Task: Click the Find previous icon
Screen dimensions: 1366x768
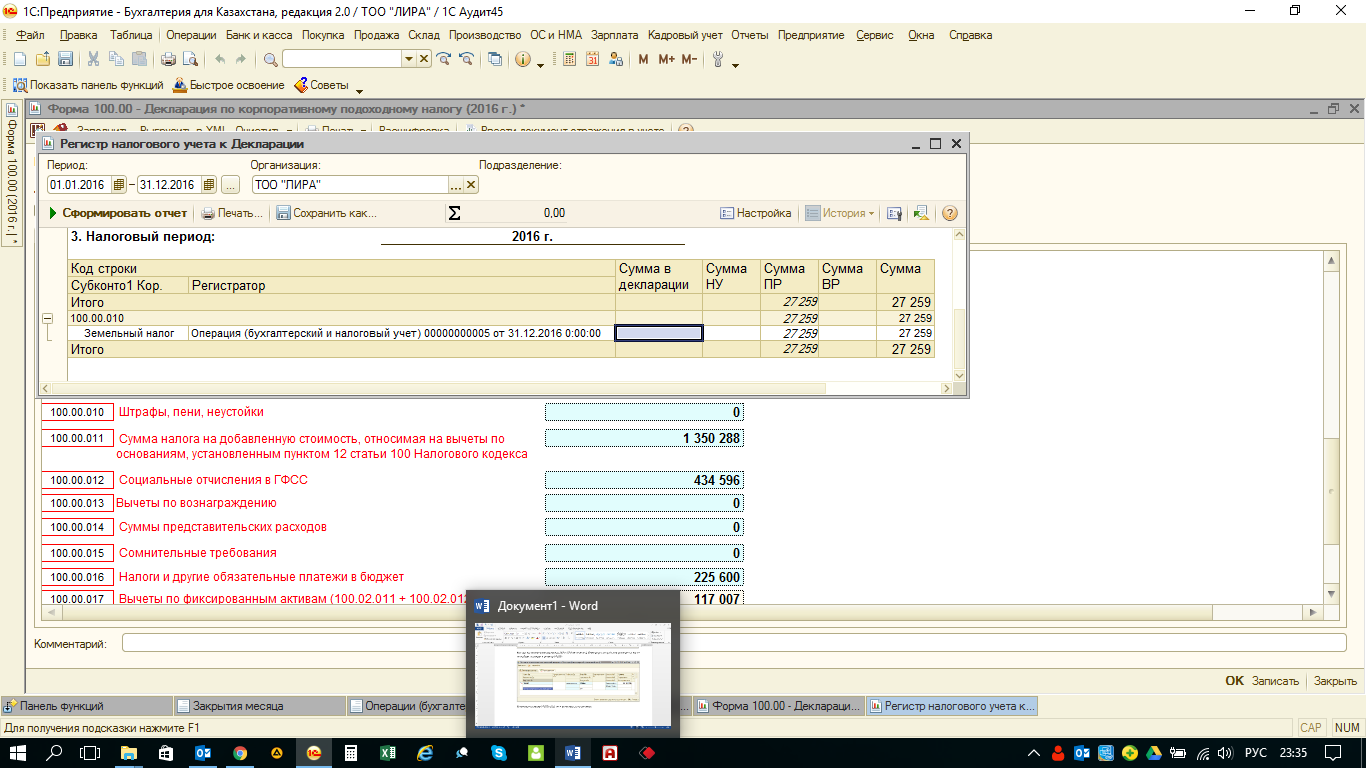Action: point(466,59)
